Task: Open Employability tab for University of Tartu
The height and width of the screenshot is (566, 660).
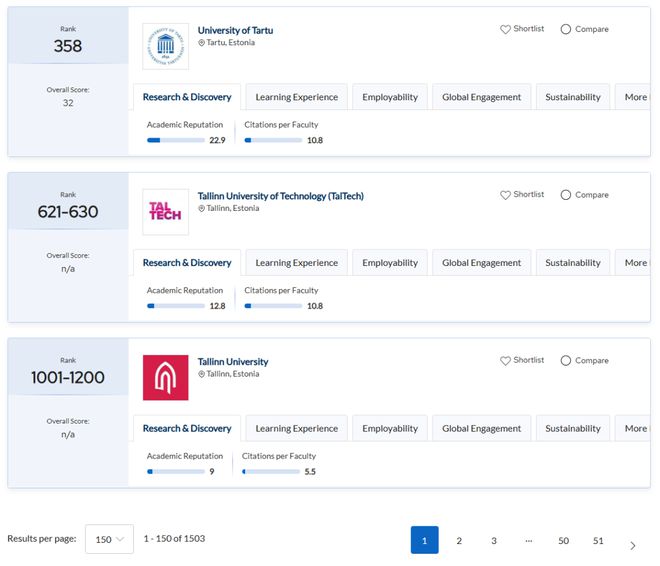Action: point(390,97)
